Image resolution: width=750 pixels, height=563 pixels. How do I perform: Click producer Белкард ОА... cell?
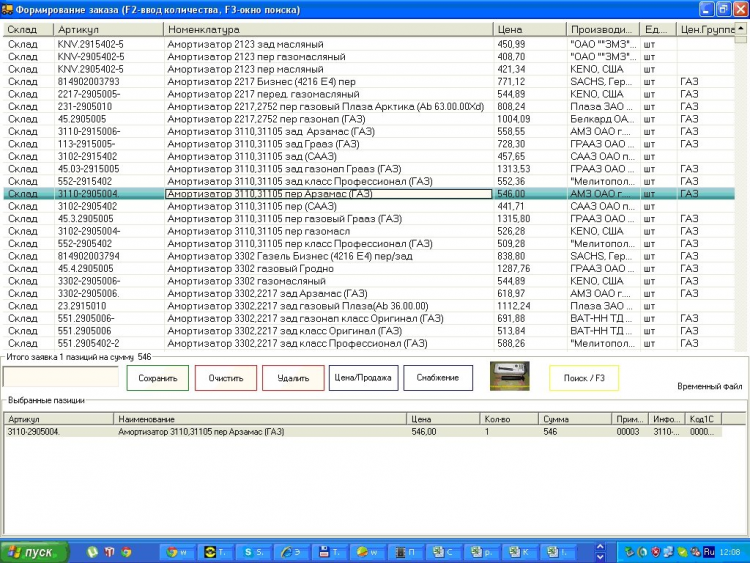click(x=602, y=119)
